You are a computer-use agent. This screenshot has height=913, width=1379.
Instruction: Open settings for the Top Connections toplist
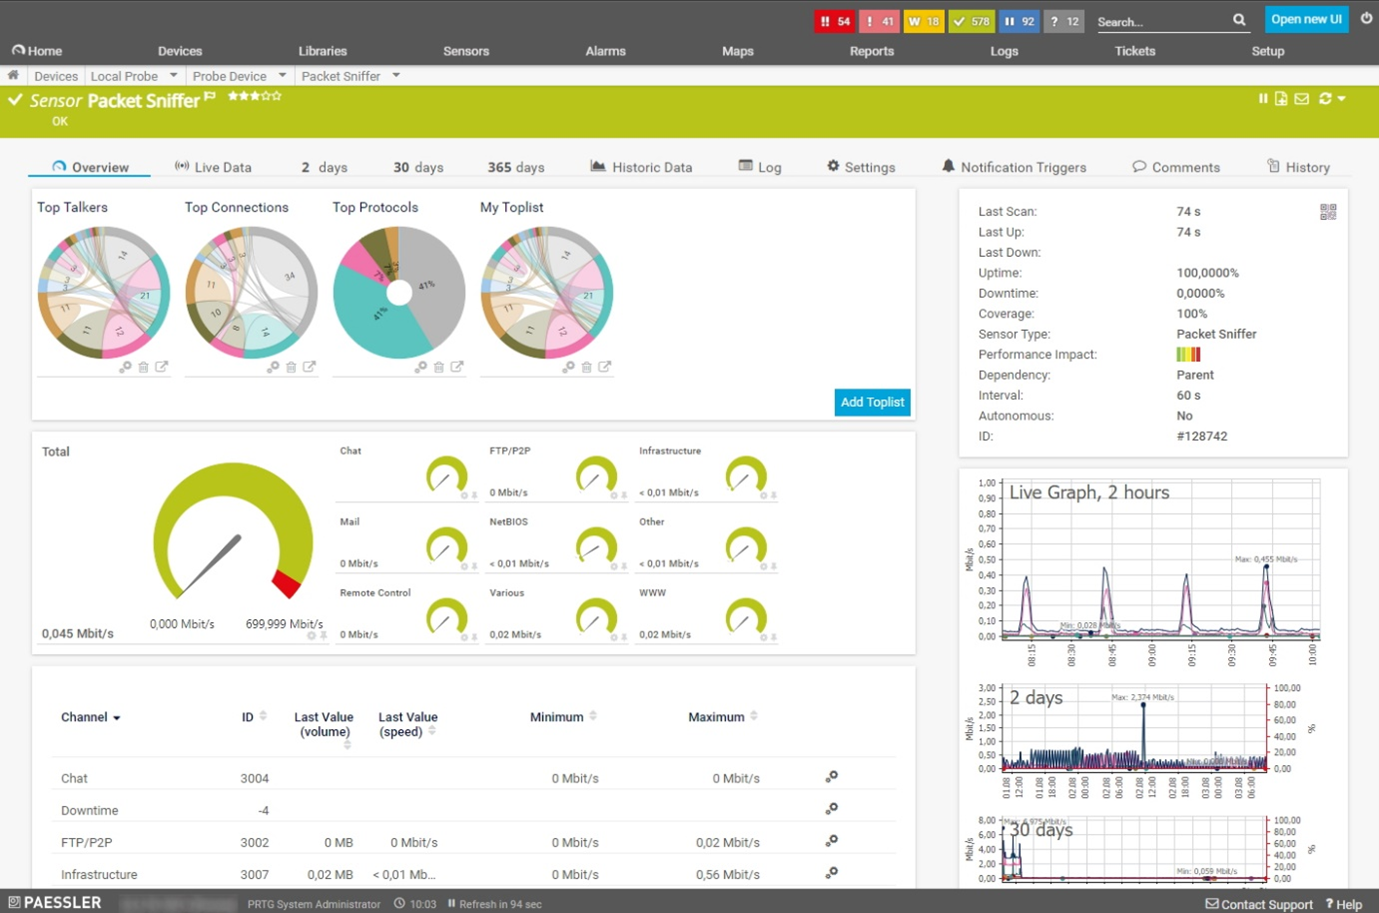click(271, 367)
